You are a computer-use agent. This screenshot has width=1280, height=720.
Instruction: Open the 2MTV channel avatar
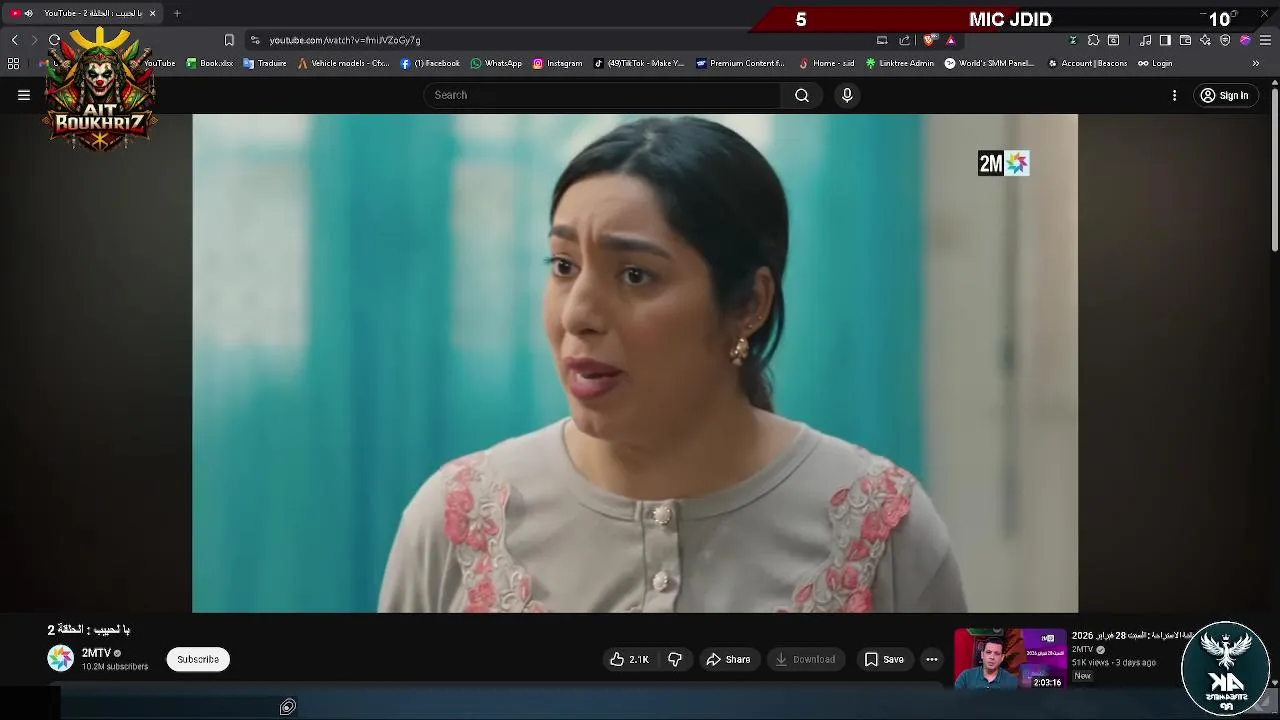[61, 658]
